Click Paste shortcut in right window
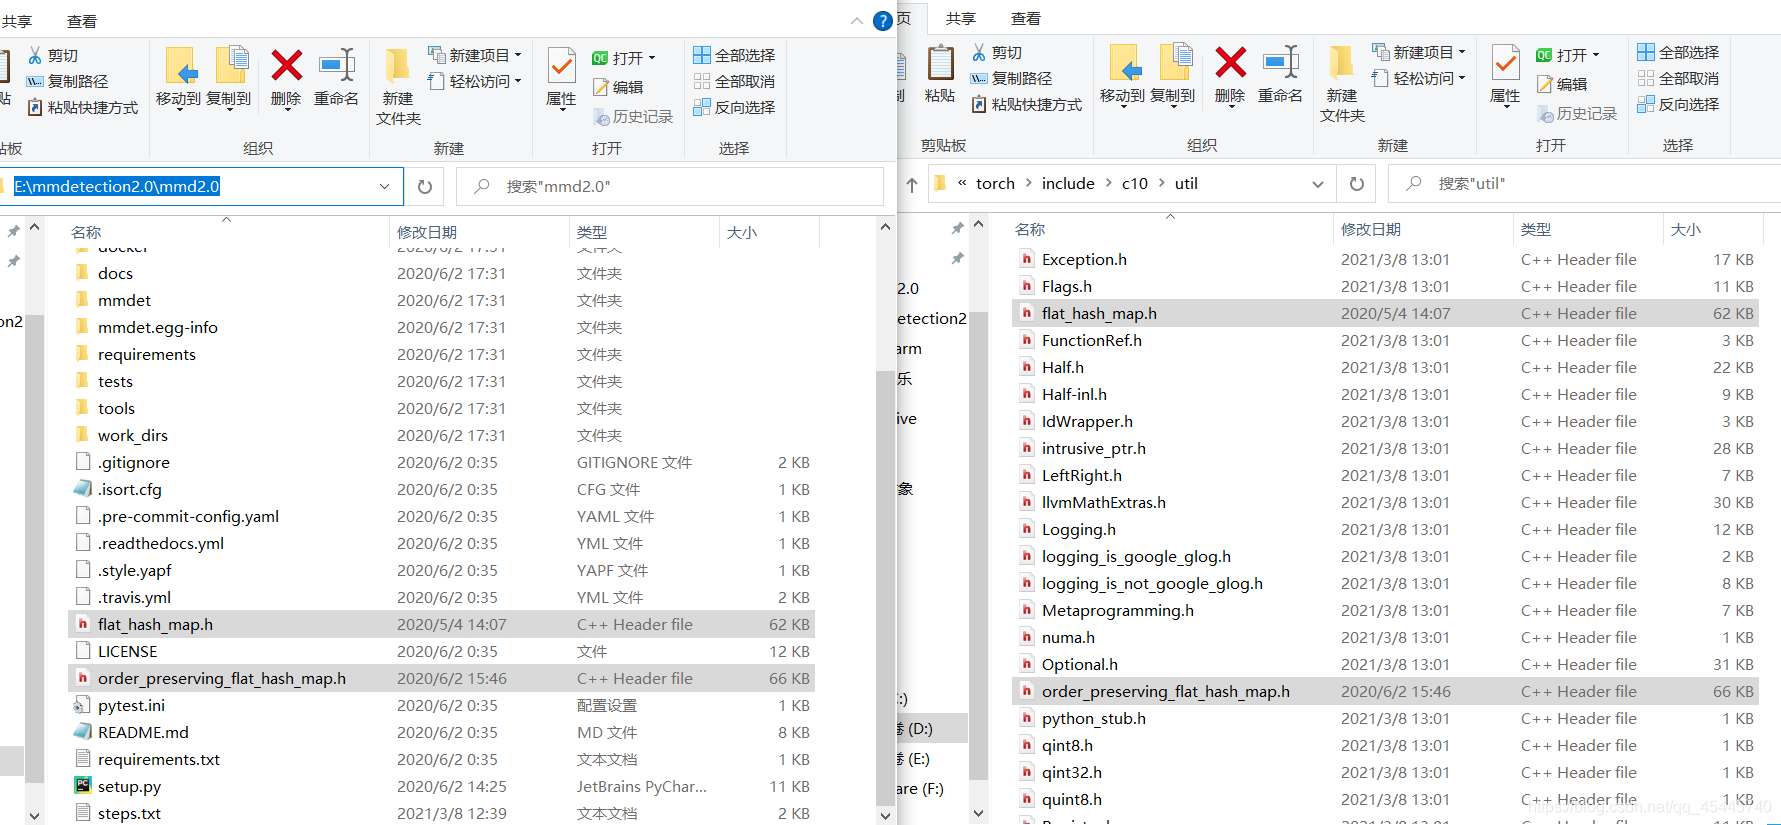The width and height of the screenshot is (1781, 825). (1027, 104)
